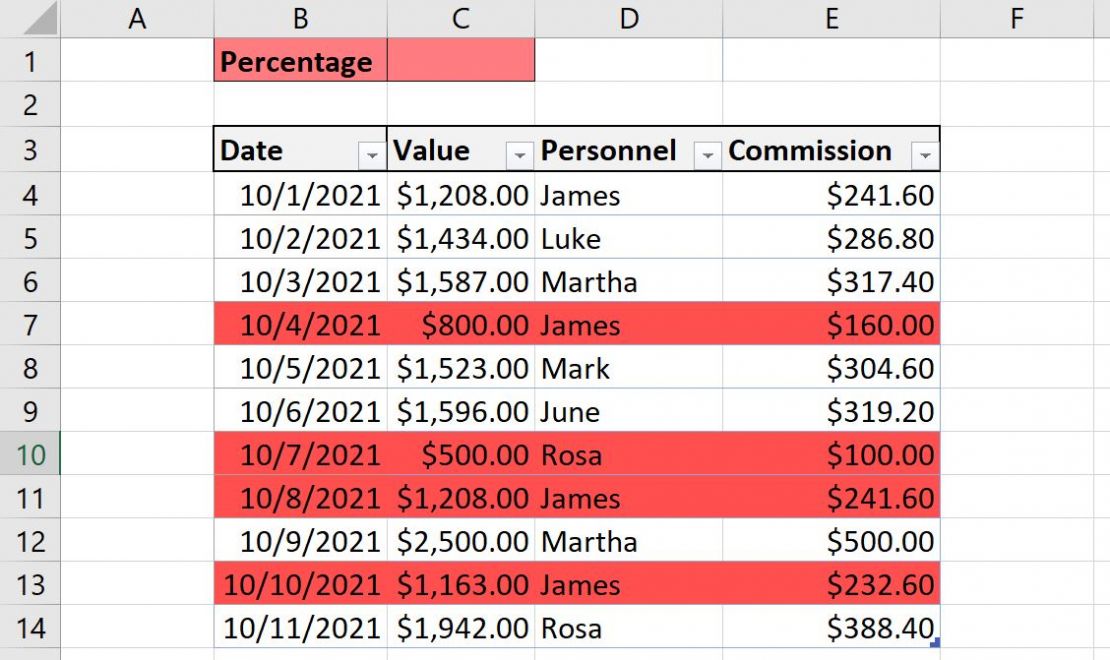Screen dimensions: 1110x660
Task: Select column A by its header
Action: tap(138, 18)
